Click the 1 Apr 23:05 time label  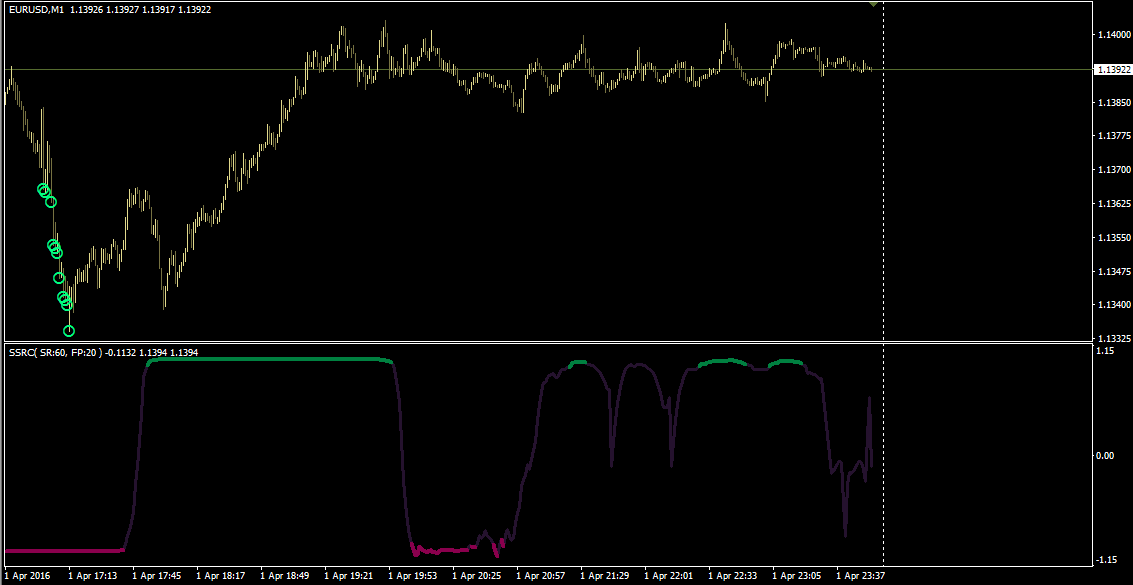pyautogui.click(x=796, y=576)
